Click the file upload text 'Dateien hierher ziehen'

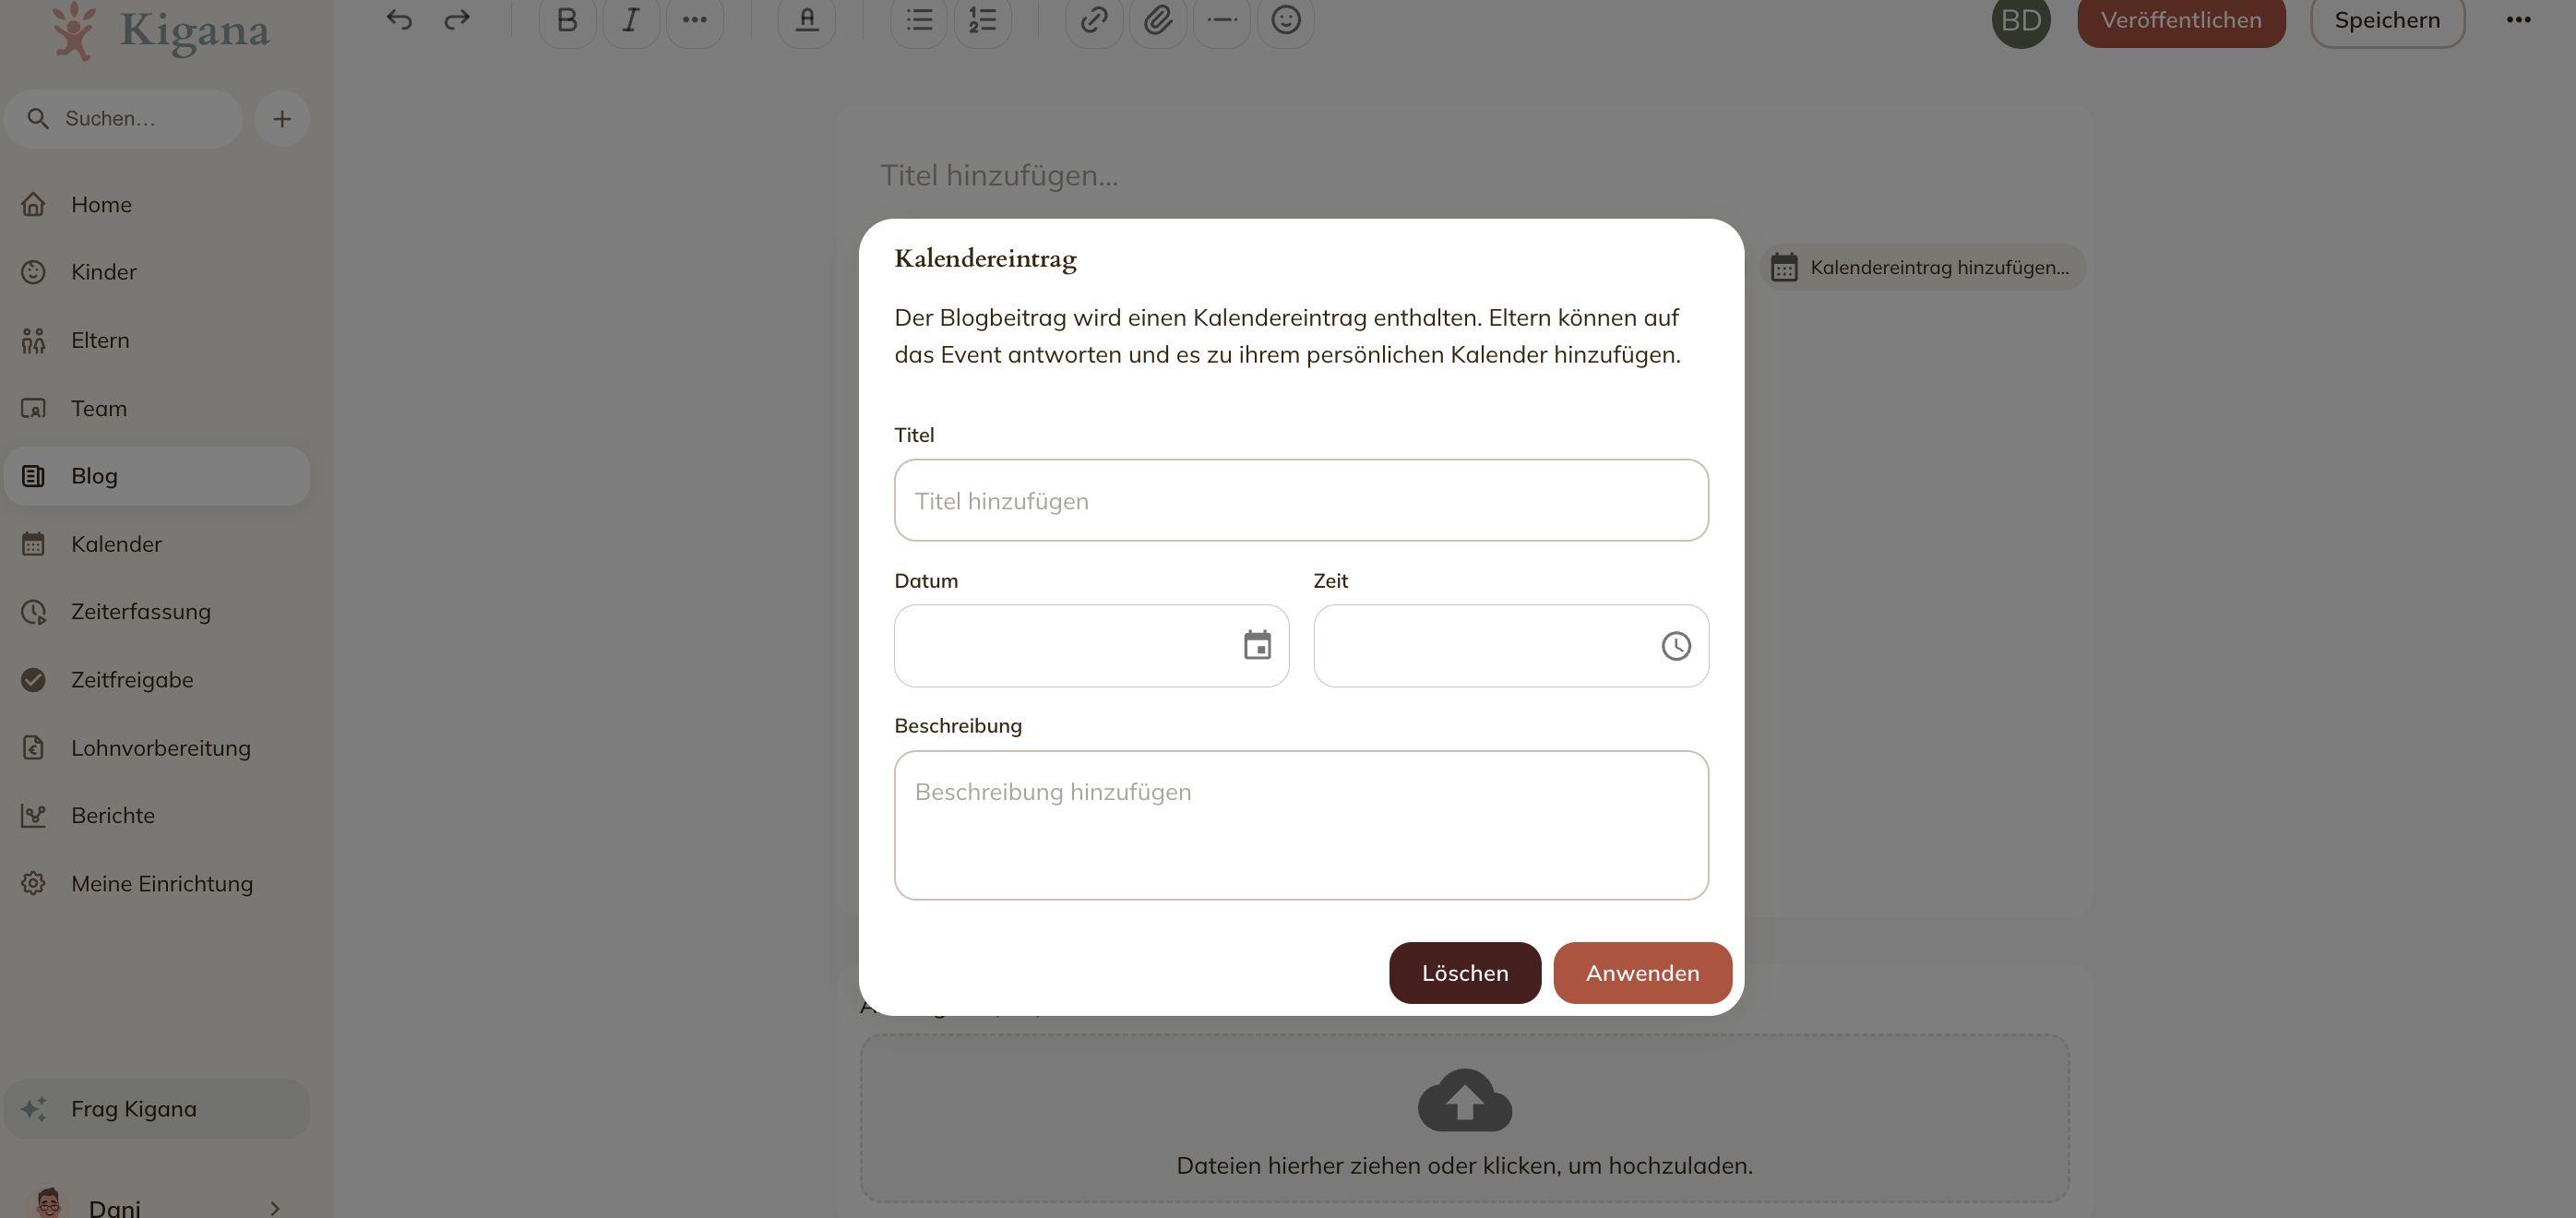click(x=1464, y=1166)
